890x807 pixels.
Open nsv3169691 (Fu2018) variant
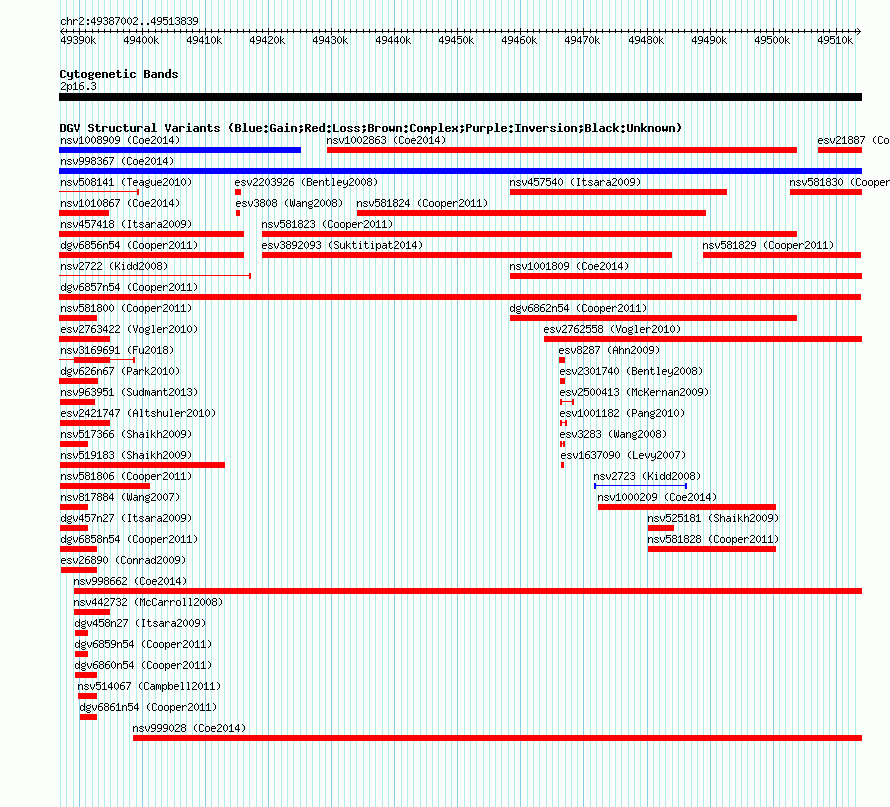click(117, 350)
